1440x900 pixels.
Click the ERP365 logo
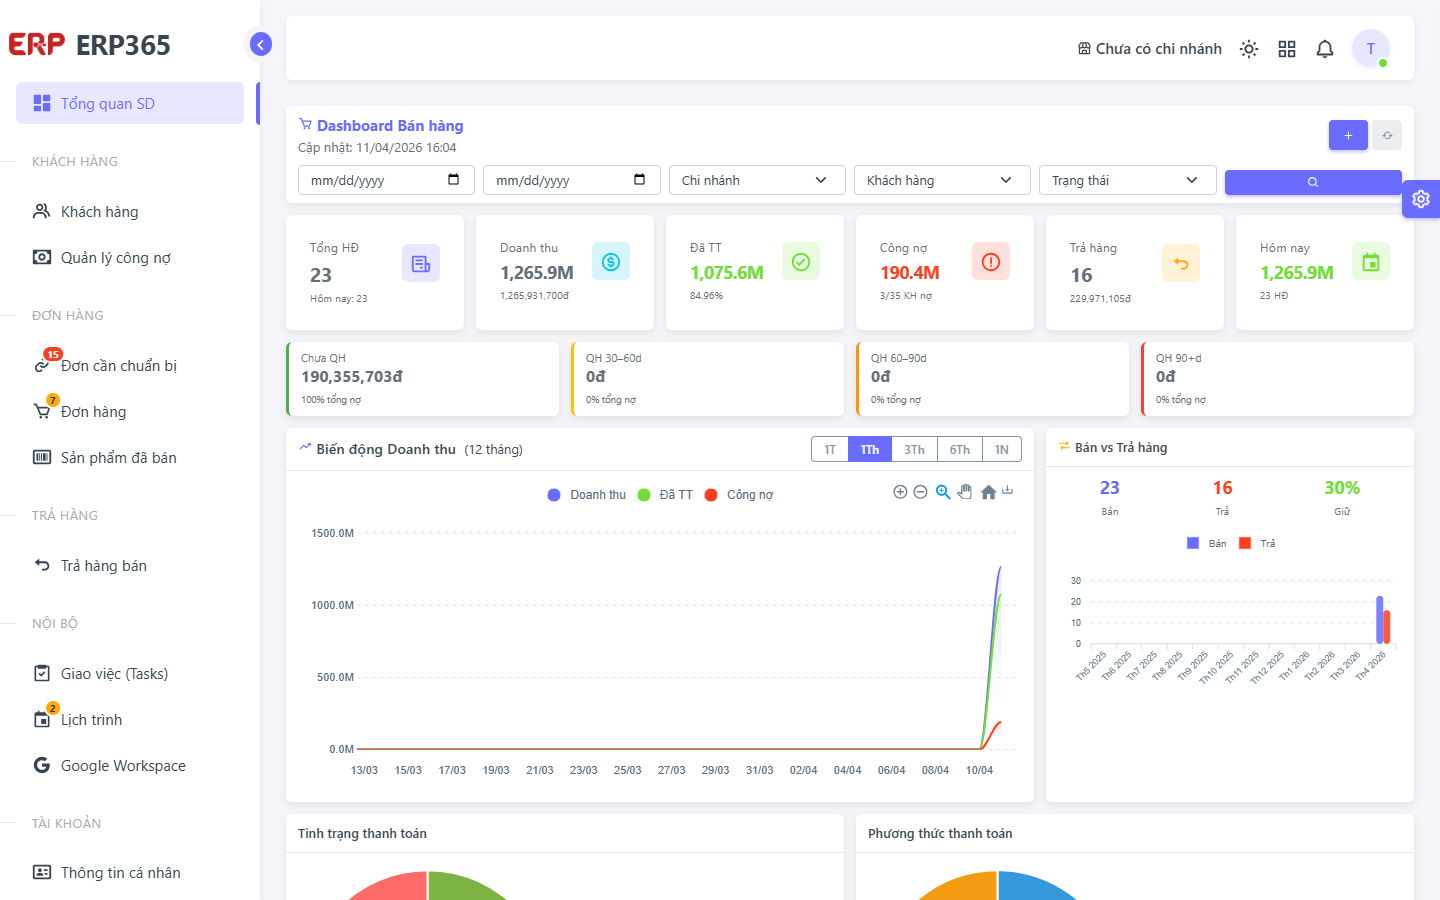90,45
